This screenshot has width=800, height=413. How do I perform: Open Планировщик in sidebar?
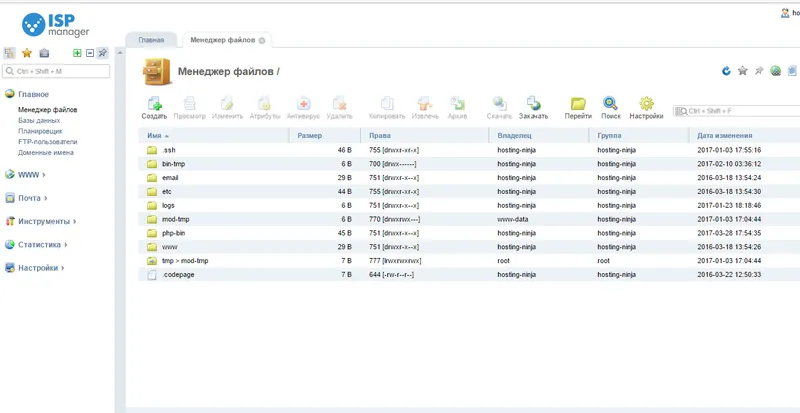[40, 131]
